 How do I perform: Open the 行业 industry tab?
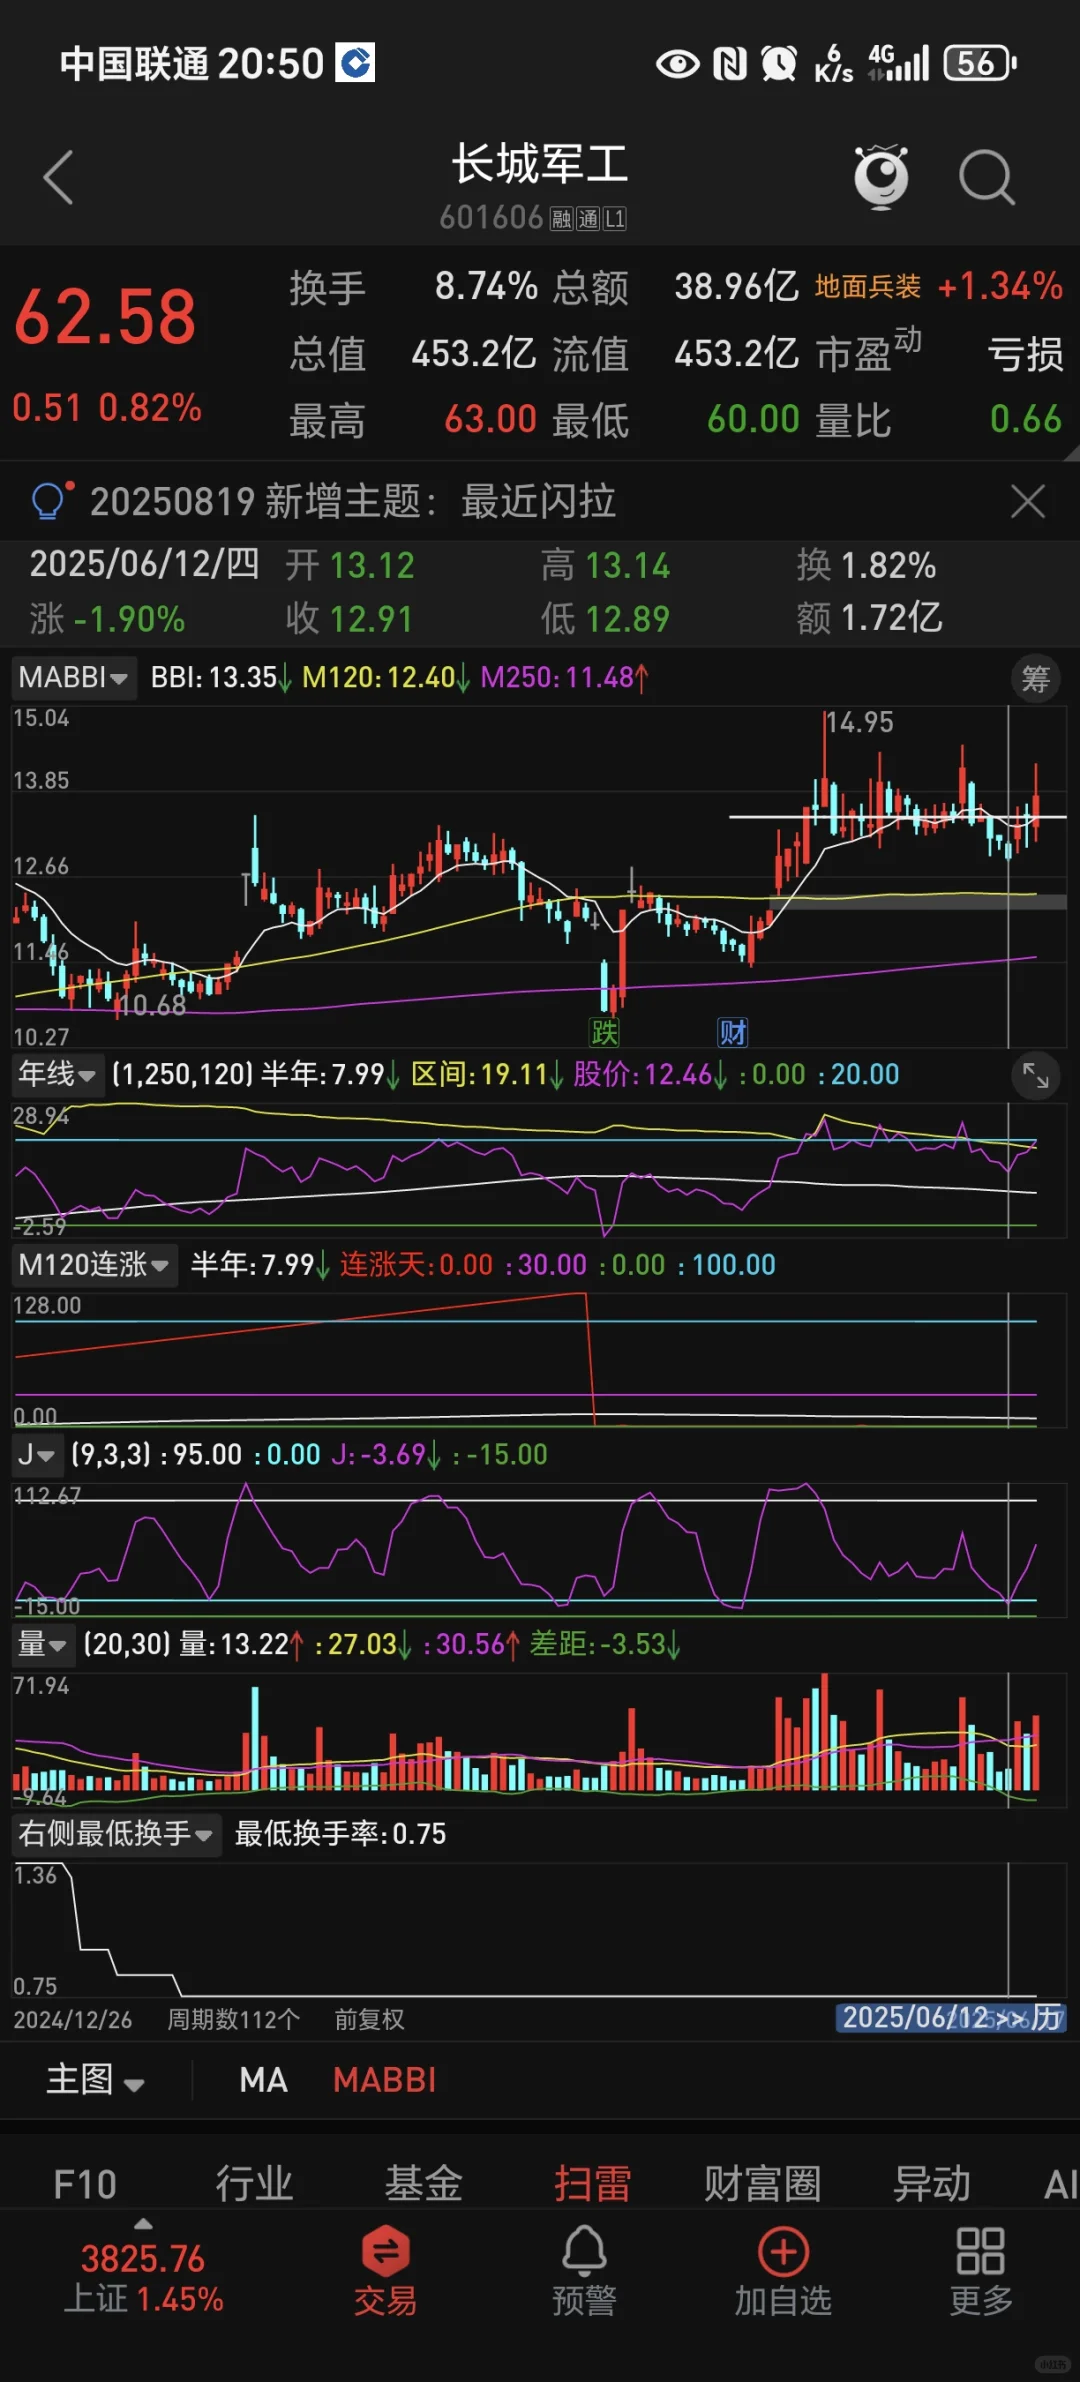click(254, 2184)
